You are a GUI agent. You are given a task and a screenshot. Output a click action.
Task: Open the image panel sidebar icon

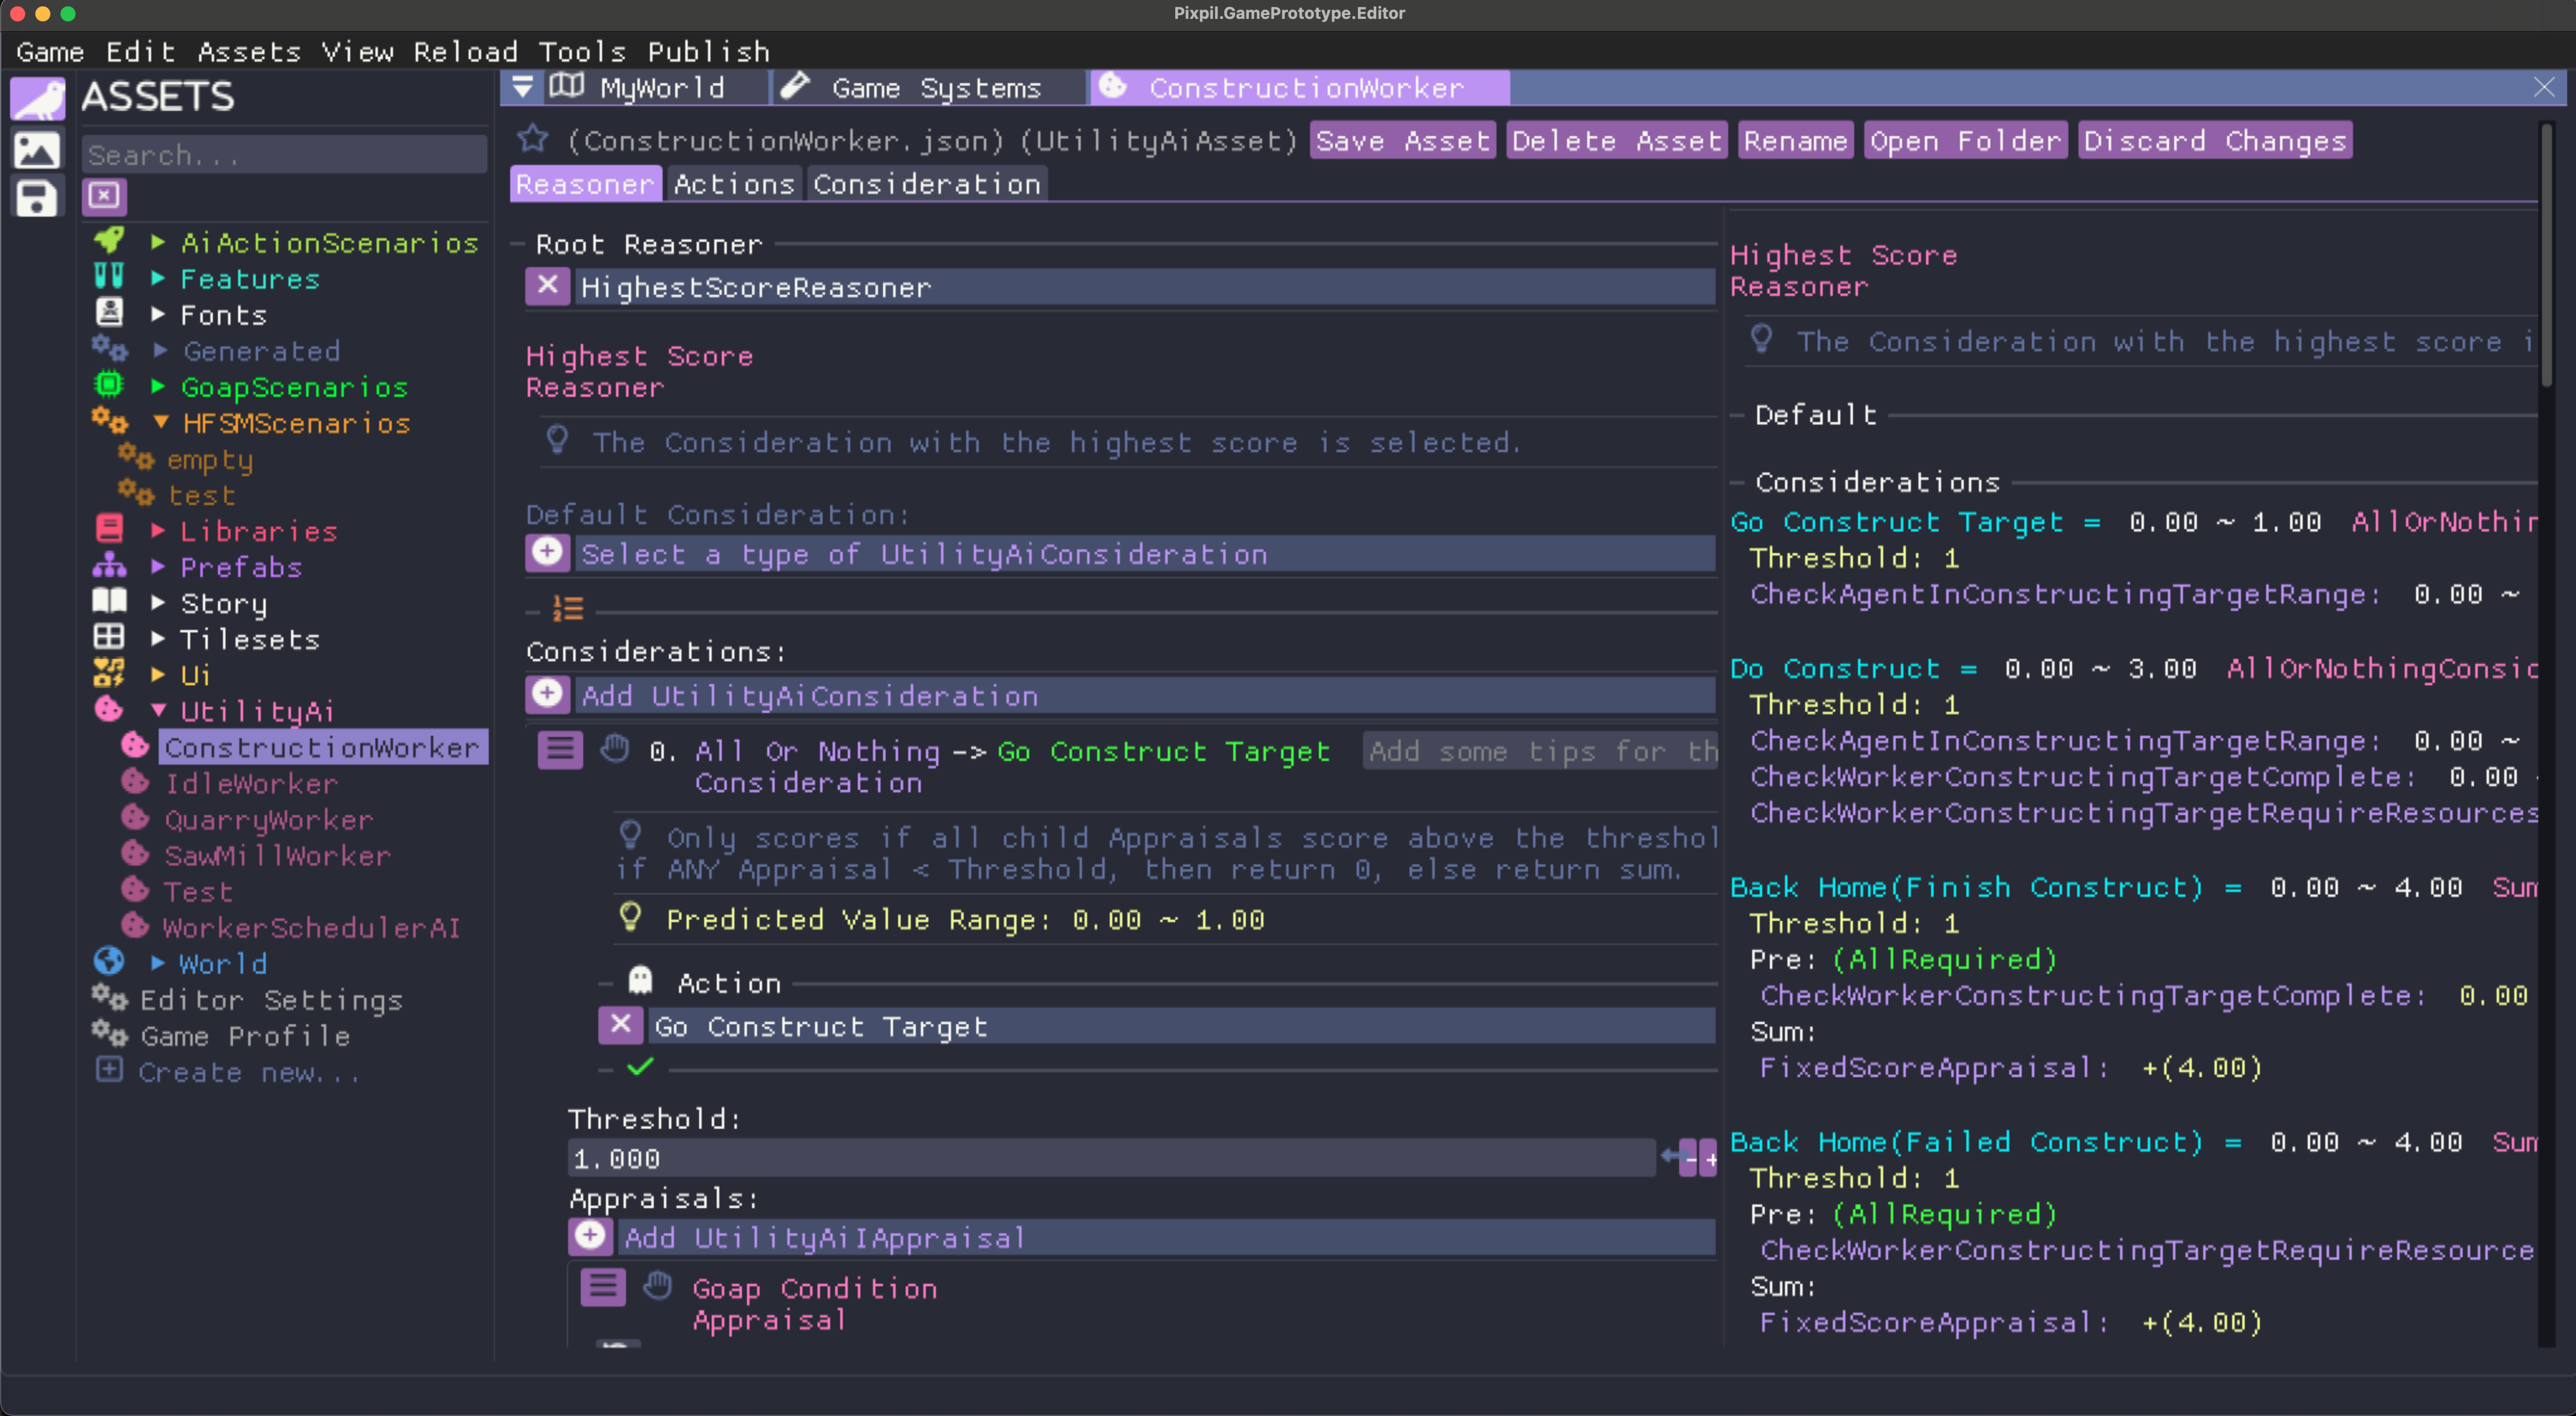tap(37, 150)
